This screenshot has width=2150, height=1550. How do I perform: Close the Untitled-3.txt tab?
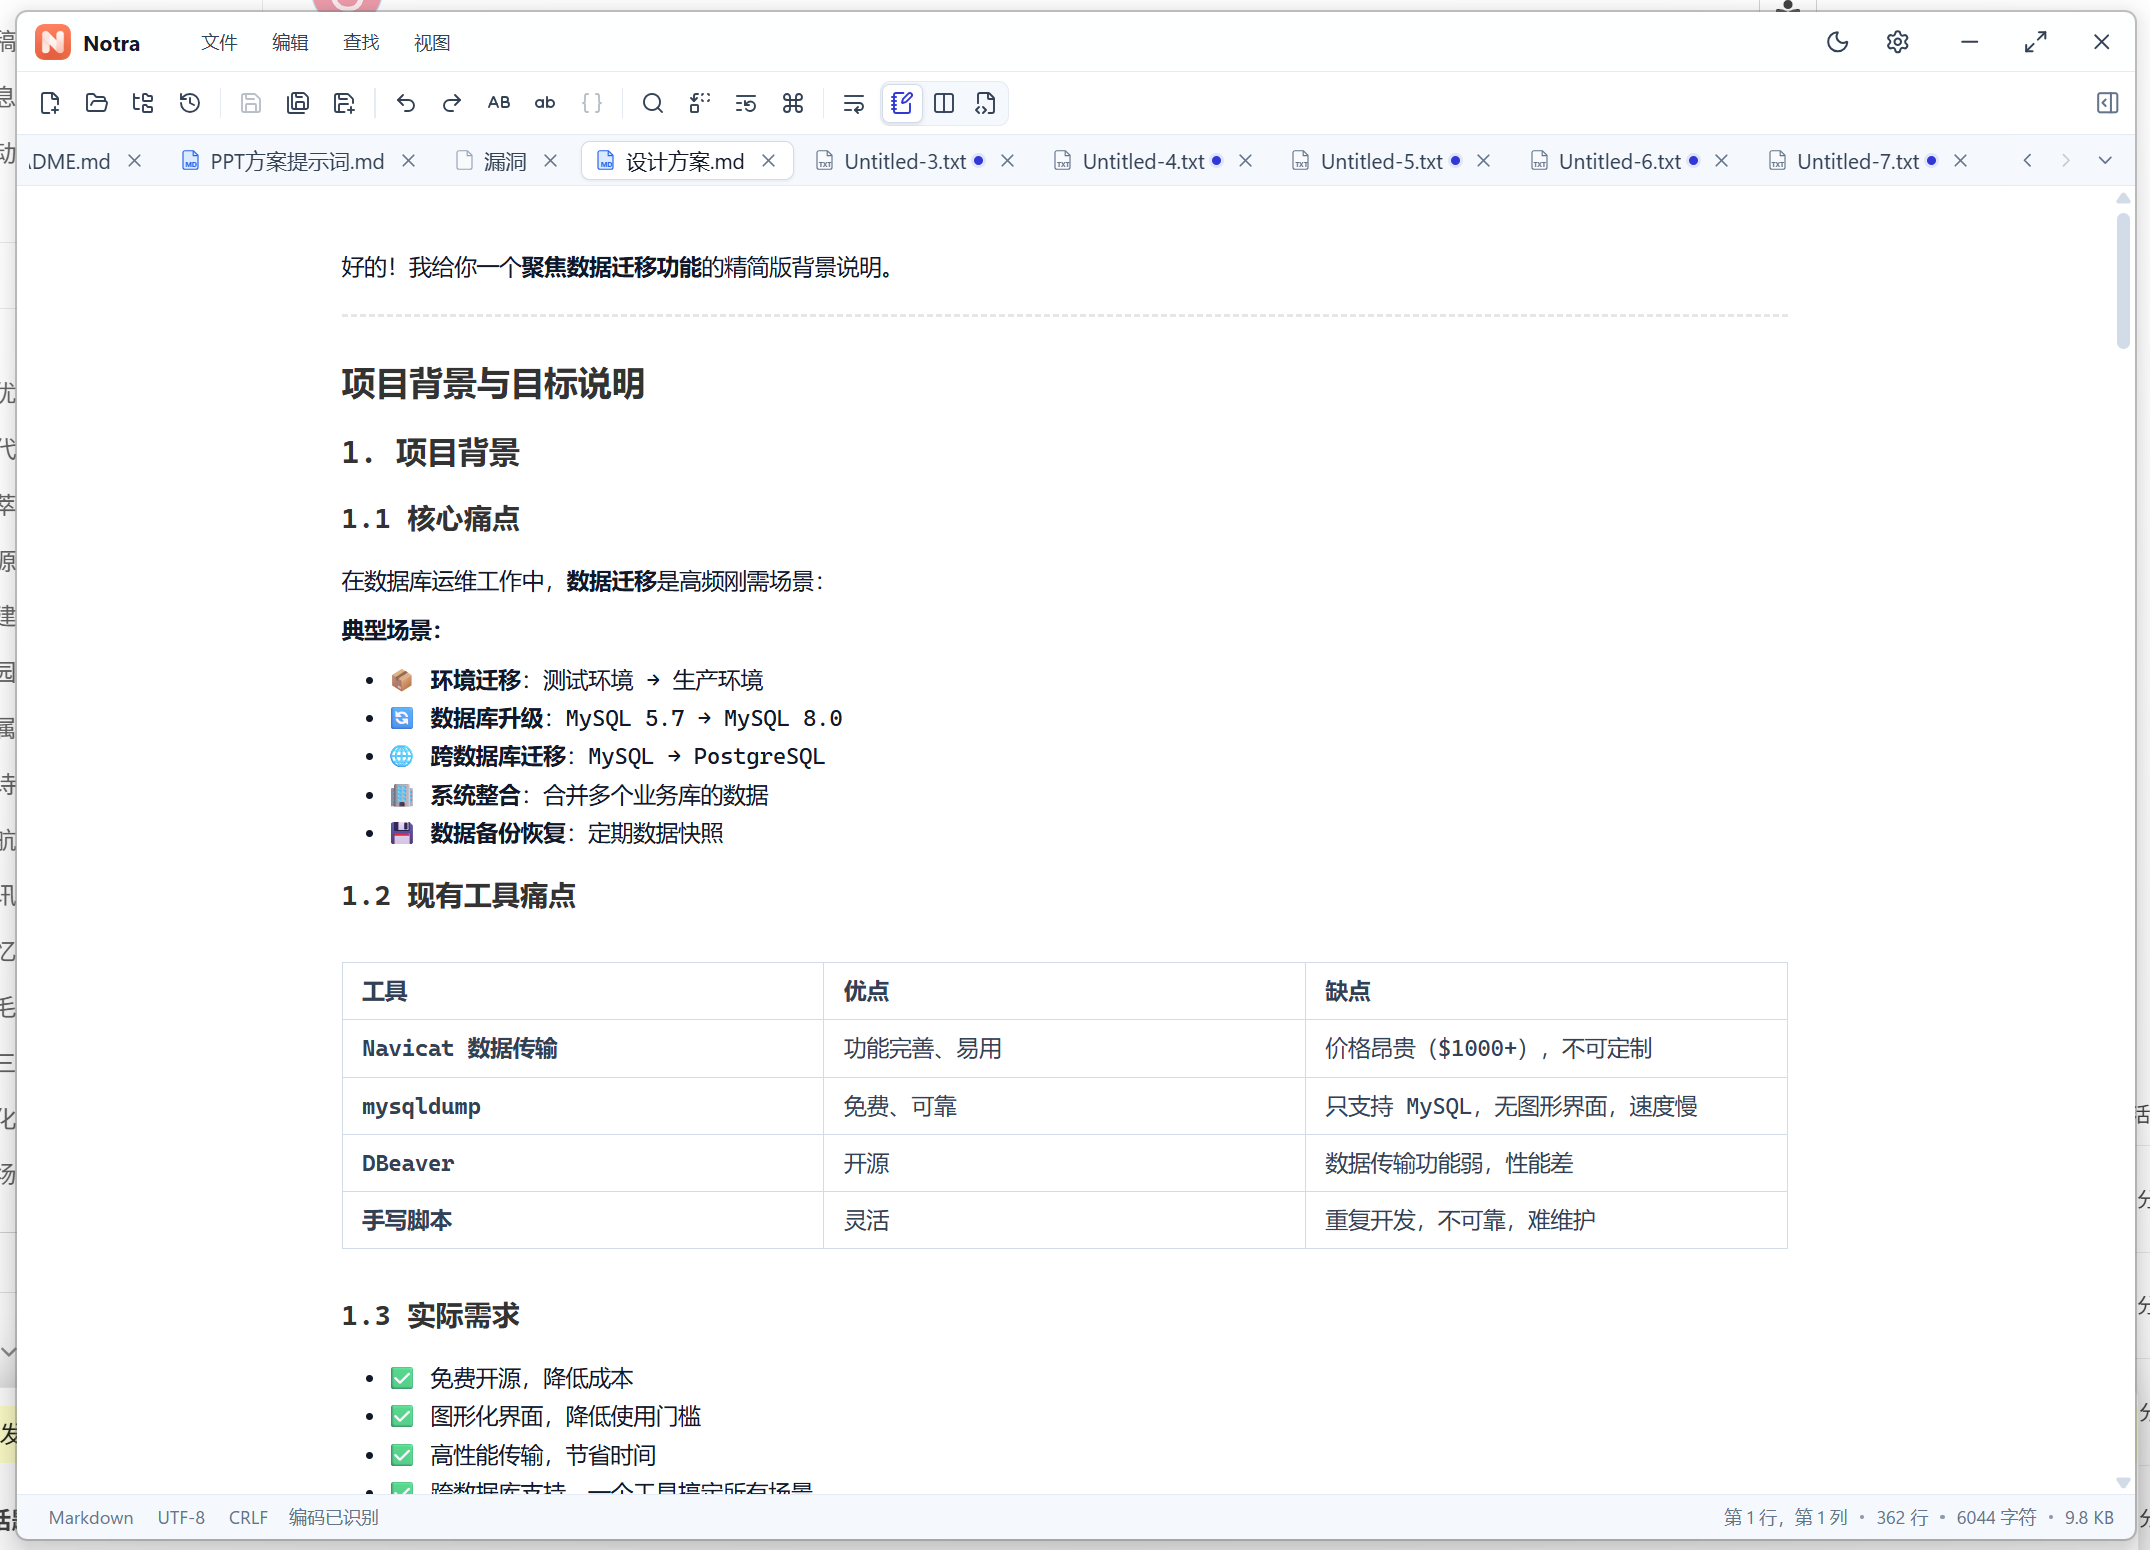pyautogui.click(x=1008, y=161)
